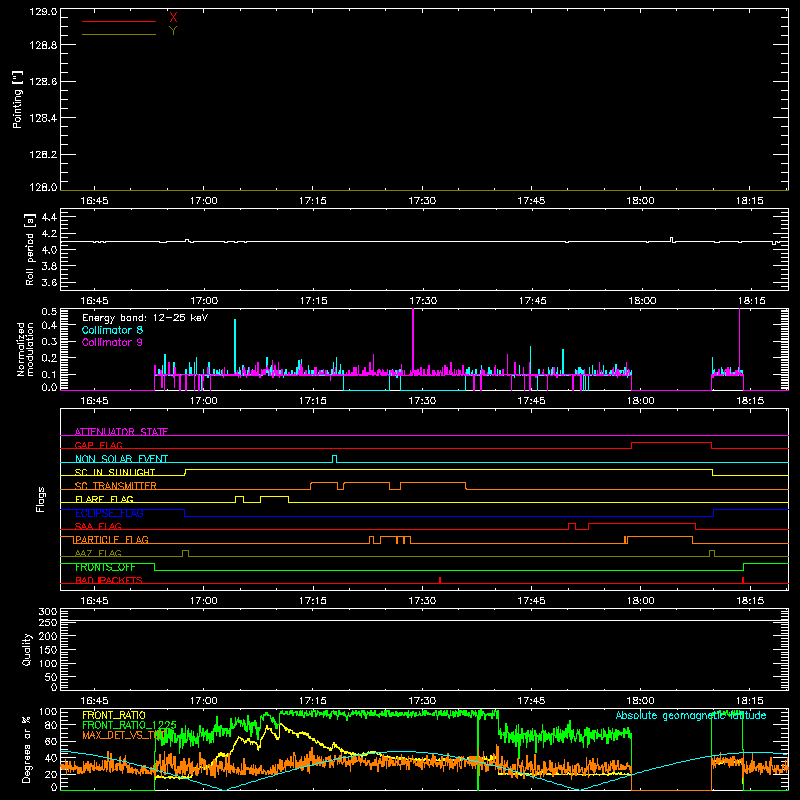The height and width of the screenshot is (800, 800).
Task: Click the tall cyan Collimator 8 spike near 17:04
Action: coord(235,345)
